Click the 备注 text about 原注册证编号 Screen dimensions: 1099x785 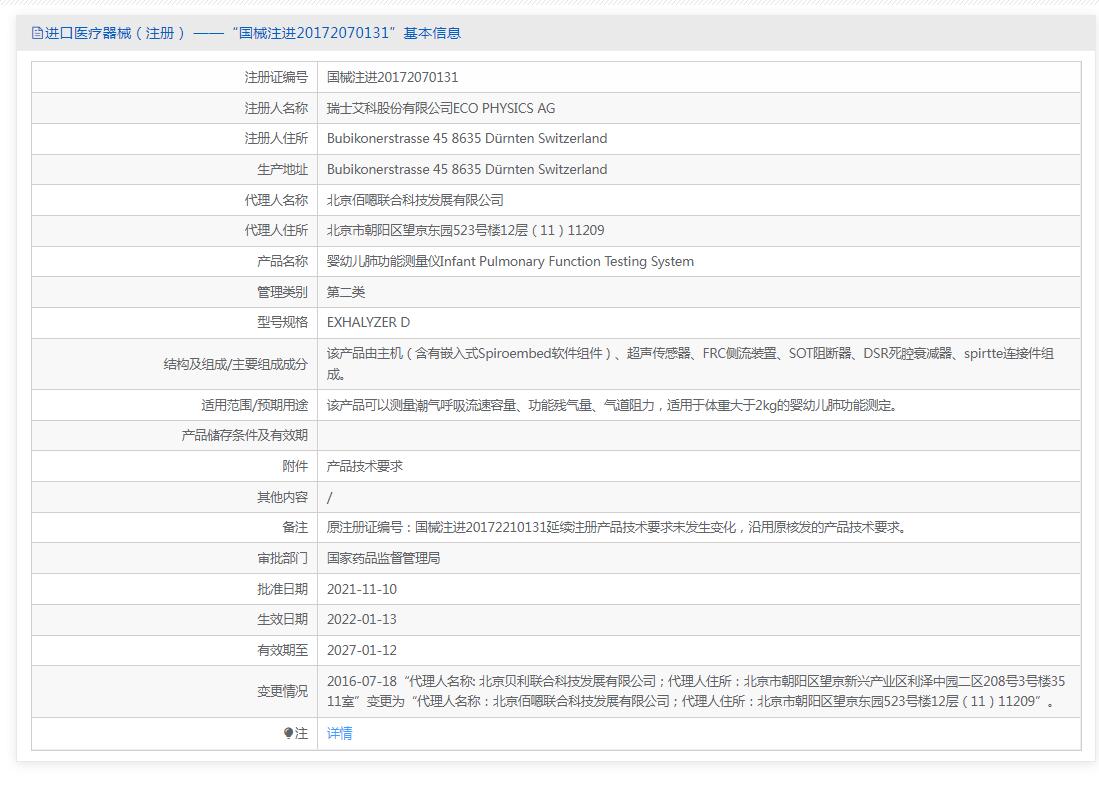point(617,527)
